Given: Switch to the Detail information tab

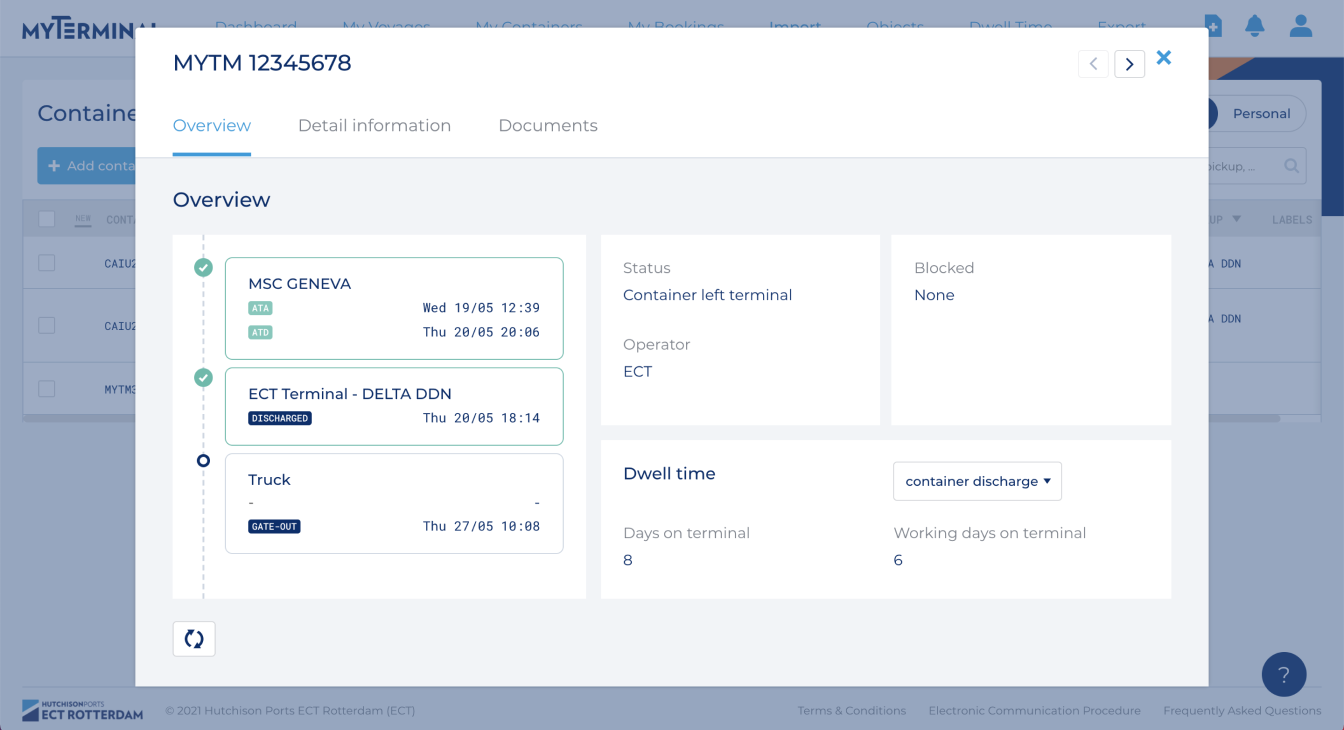Looking at the screenshot, I should [x=374, y=126].
